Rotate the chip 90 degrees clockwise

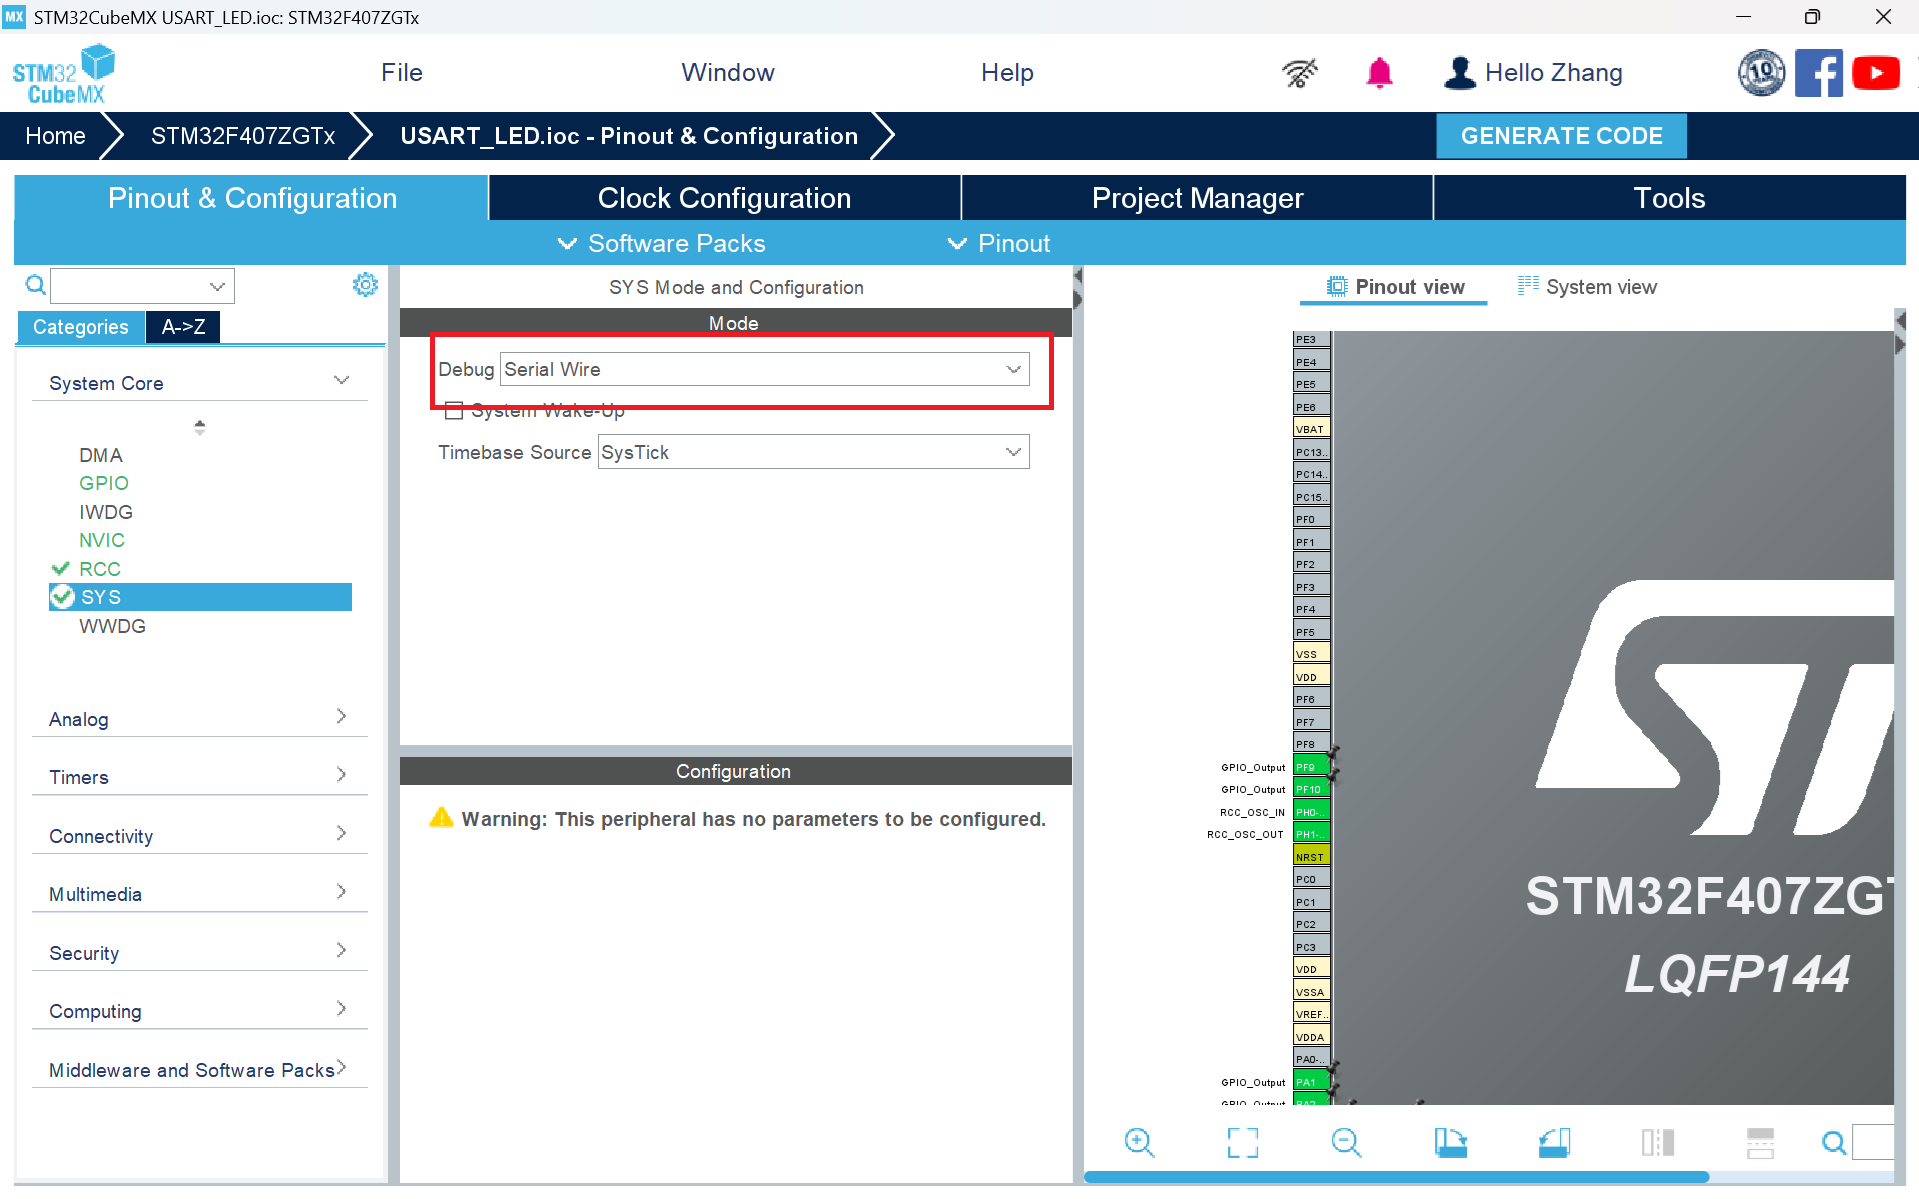tap(1451, 1142)
